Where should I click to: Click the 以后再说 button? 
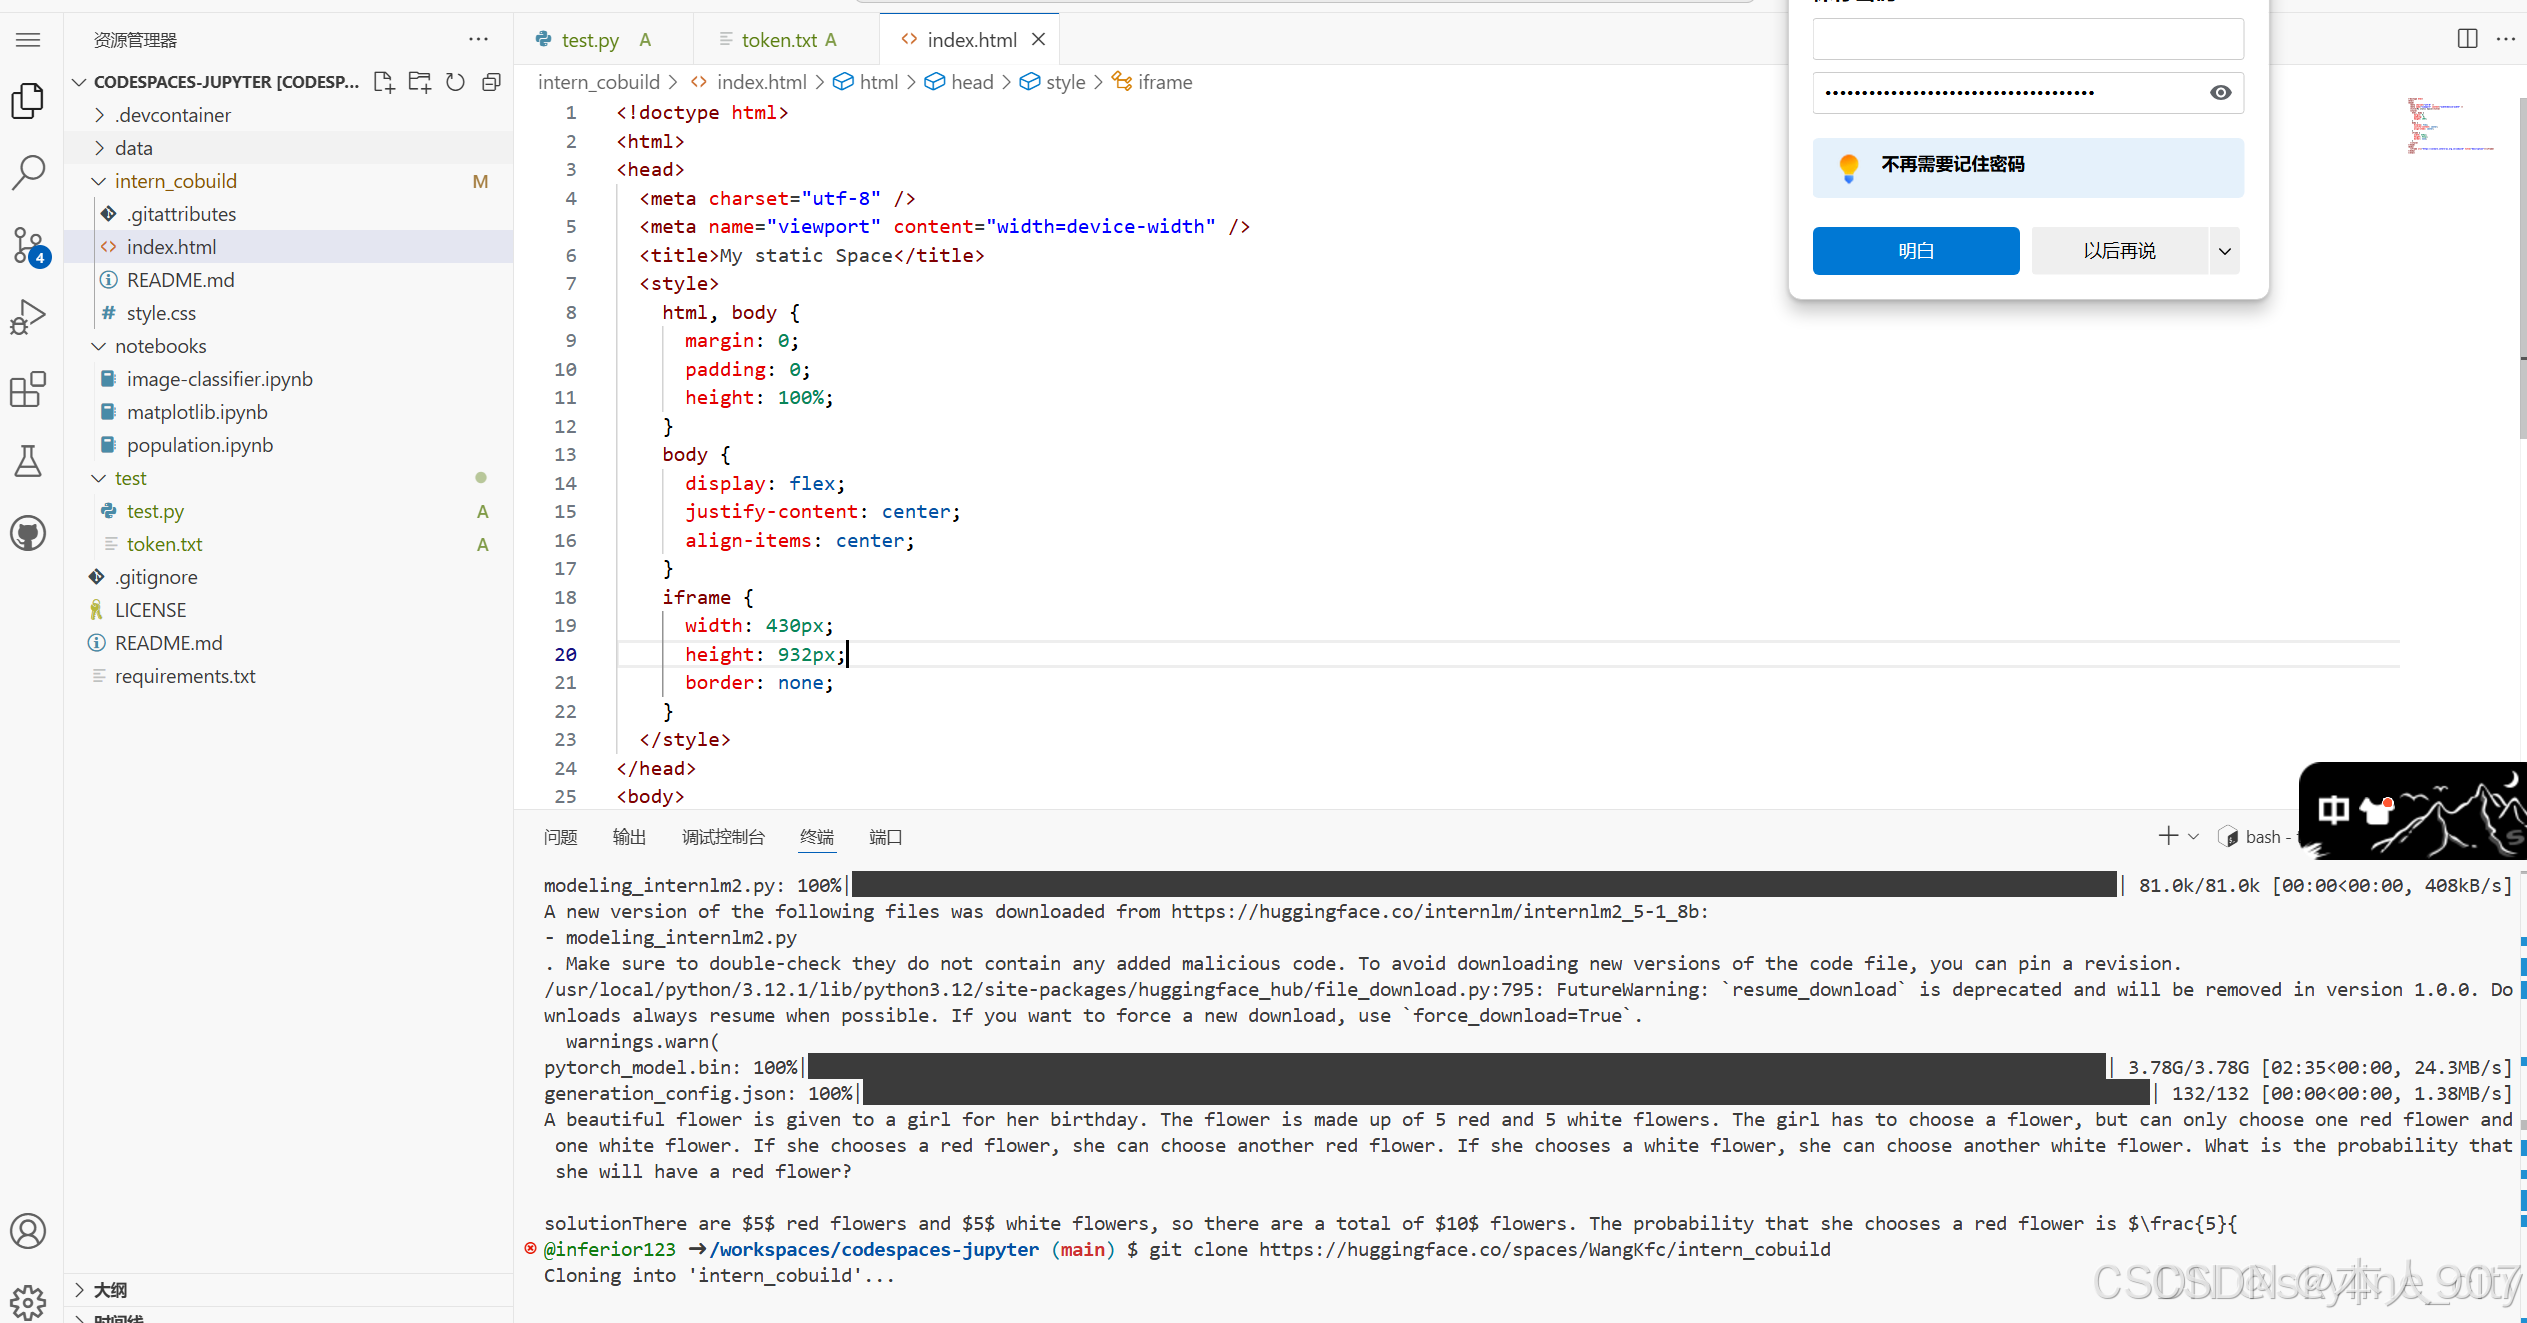click(x=2119, y=251)
